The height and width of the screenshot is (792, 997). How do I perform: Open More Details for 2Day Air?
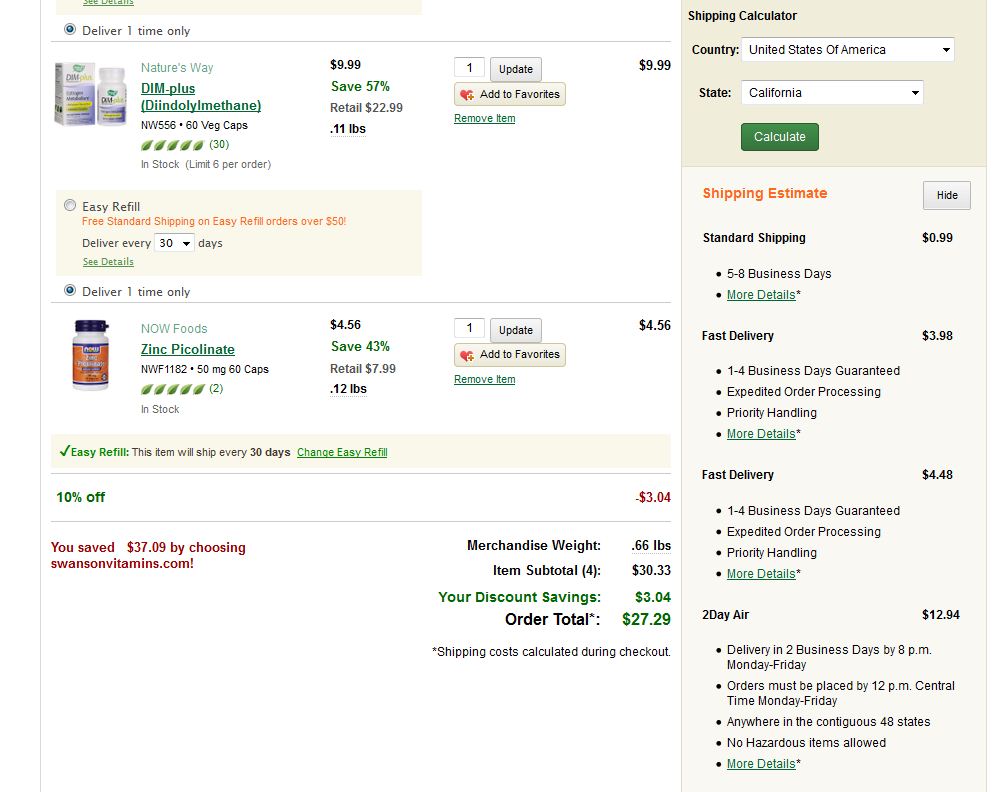tap(761, 764)
